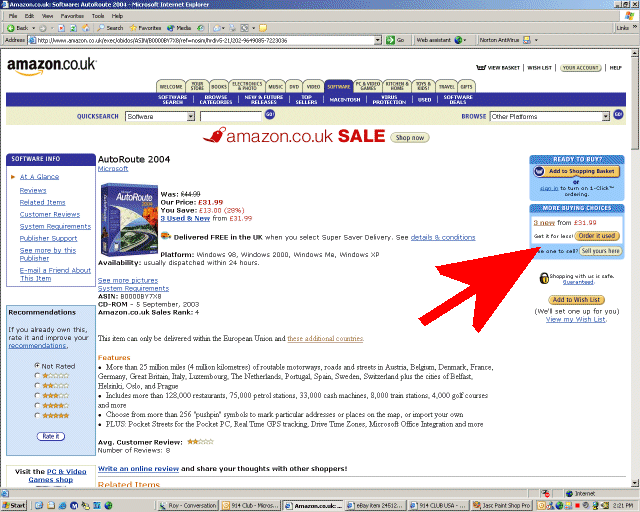Expand the Address bar URL dropdown arrow
This screenshot has width=640, height=512.
click(378, 40)
